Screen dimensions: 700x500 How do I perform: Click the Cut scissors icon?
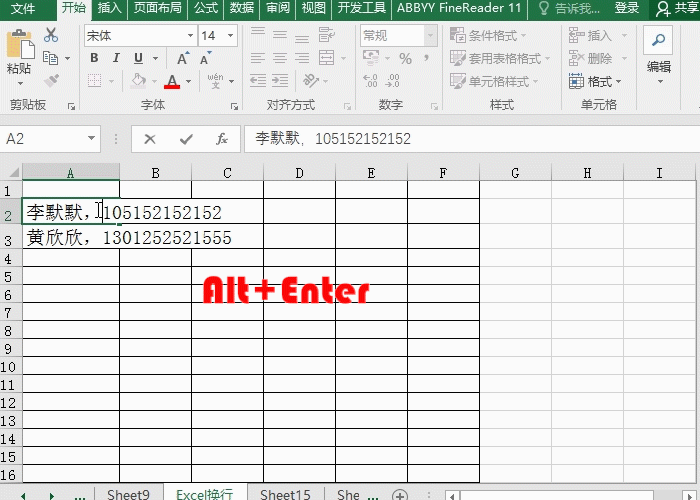(51, 35)
